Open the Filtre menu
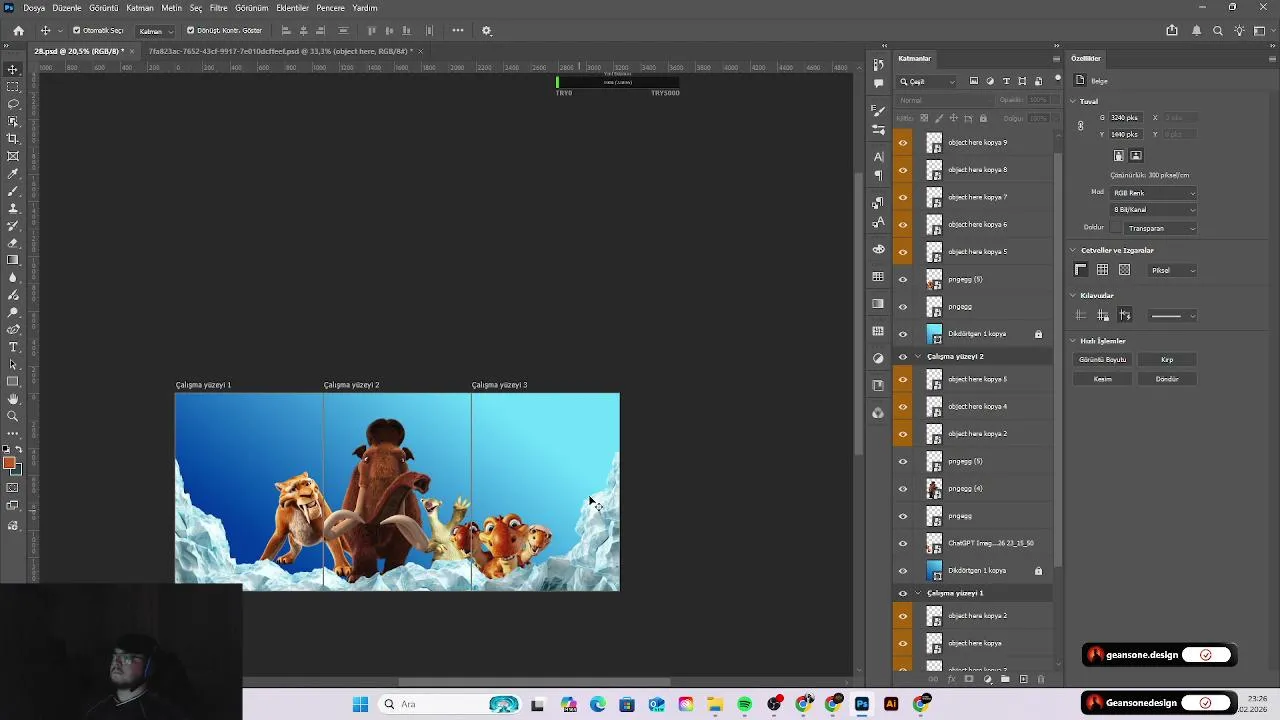Screen dimensions: 1280x720 pyautogui.click(x=218, y=8)
